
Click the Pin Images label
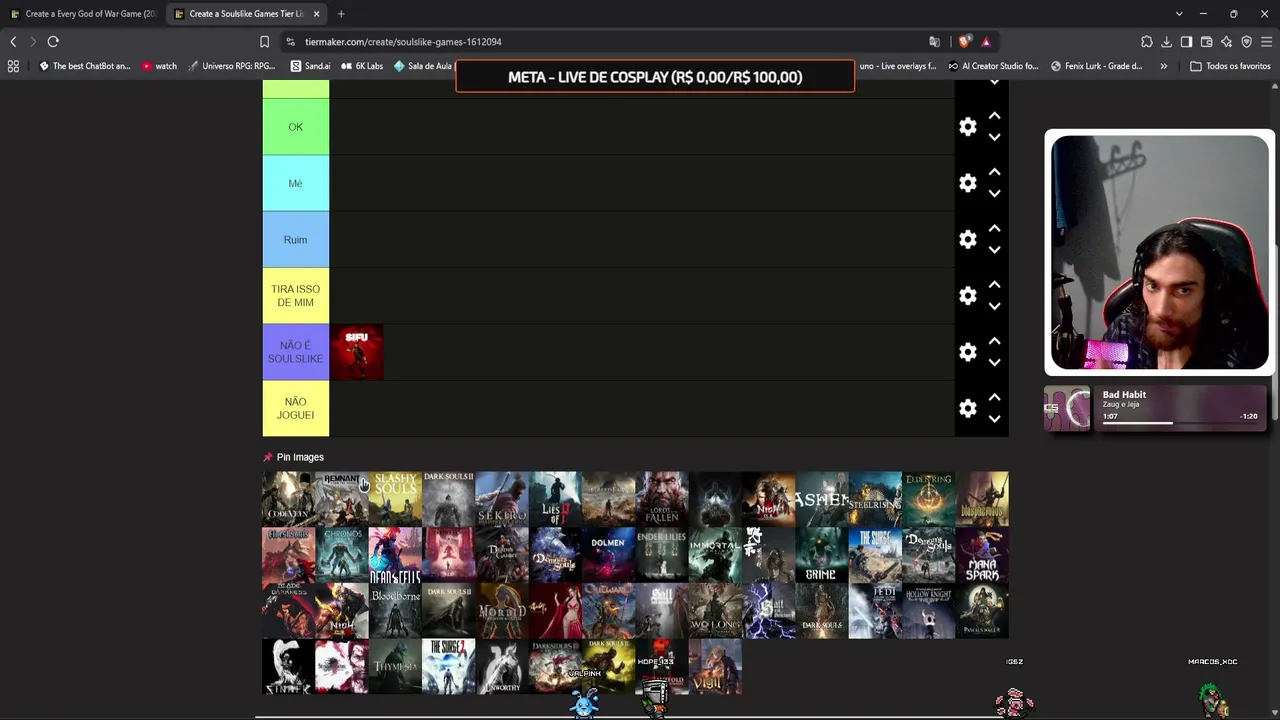point(300,457)
